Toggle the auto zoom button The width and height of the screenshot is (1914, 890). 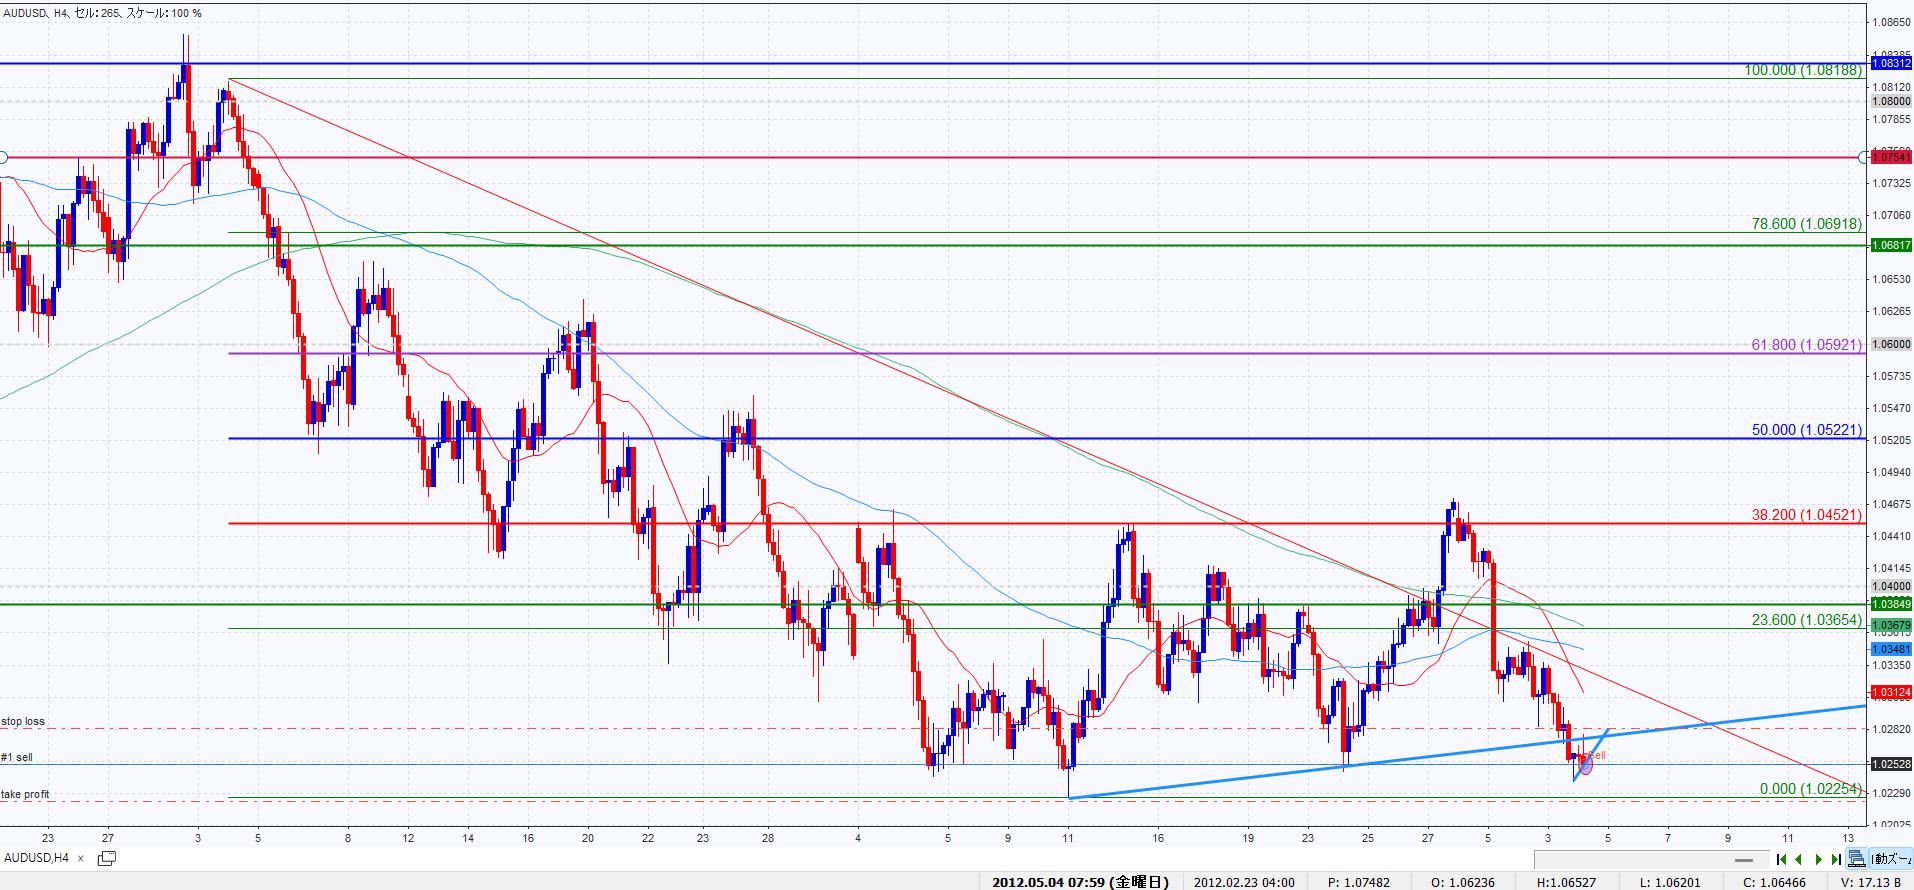click(1890, 859)
